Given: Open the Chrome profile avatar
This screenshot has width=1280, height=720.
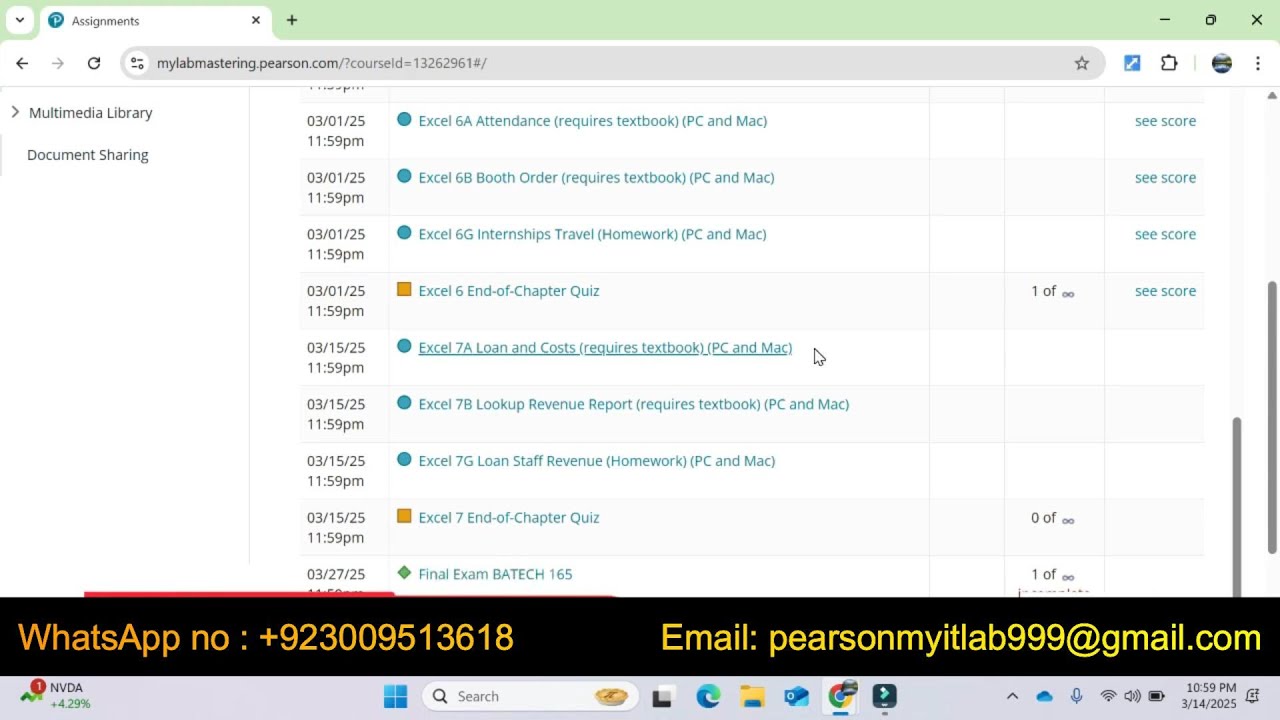Looking at the screenshot, I should pos(1221,63).
